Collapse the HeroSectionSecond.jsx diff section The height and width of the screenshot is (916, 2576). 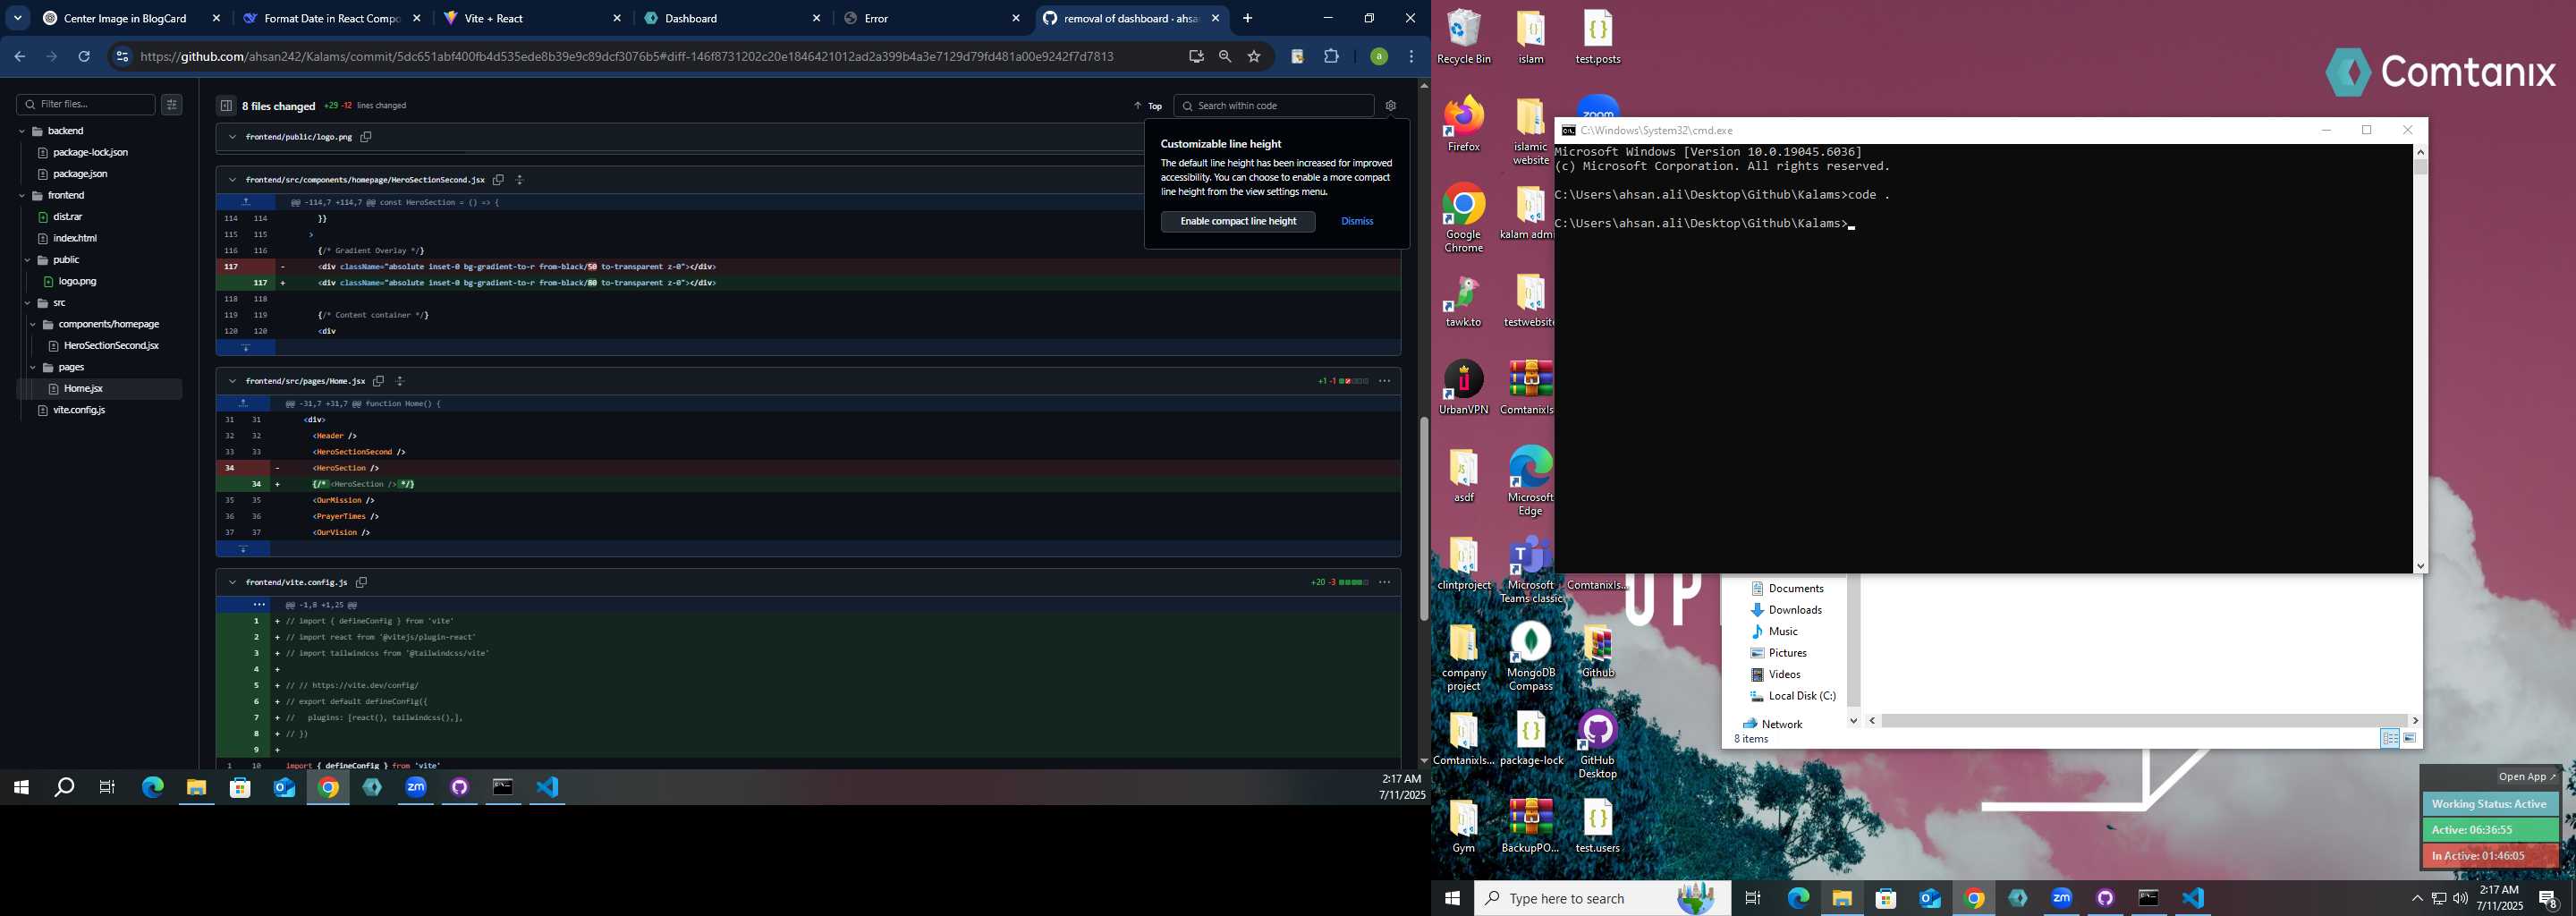pos(232,180)
